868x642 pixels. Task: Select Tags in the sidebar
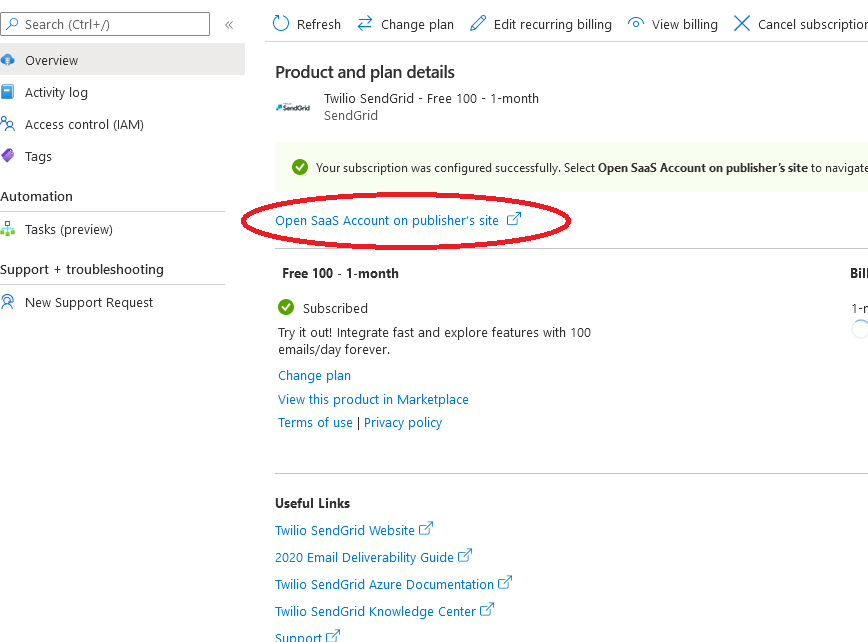point(38,156)
